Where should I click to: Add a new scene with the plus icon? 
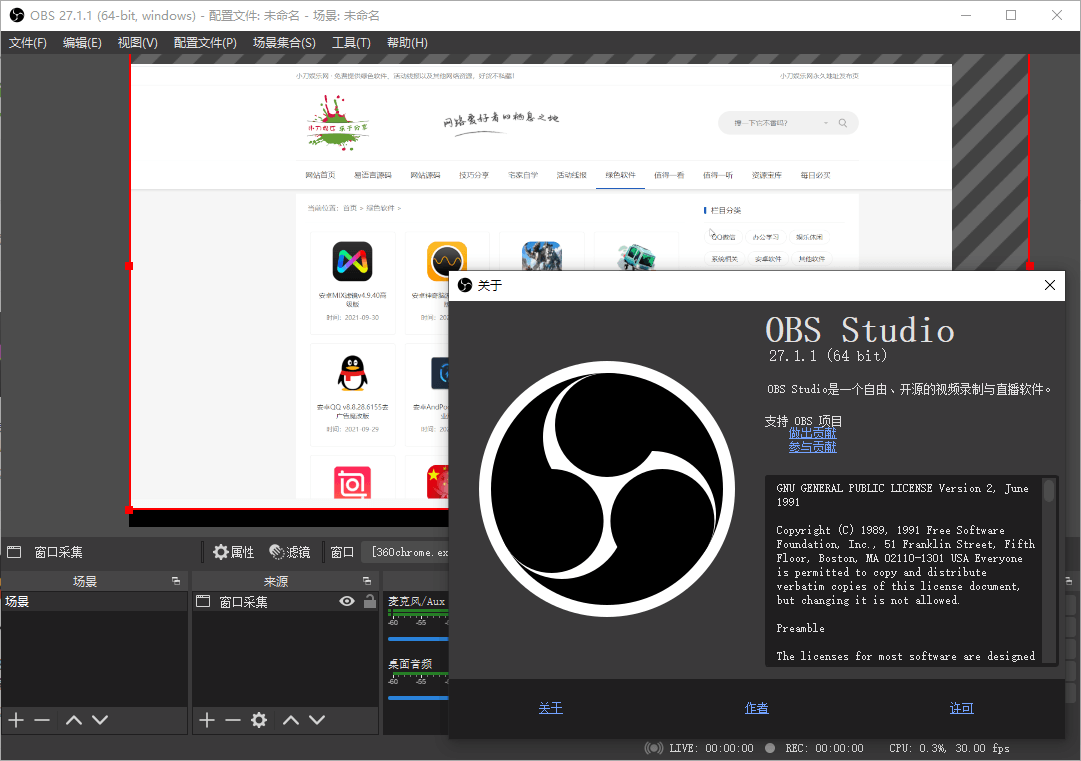click(15, 719)
